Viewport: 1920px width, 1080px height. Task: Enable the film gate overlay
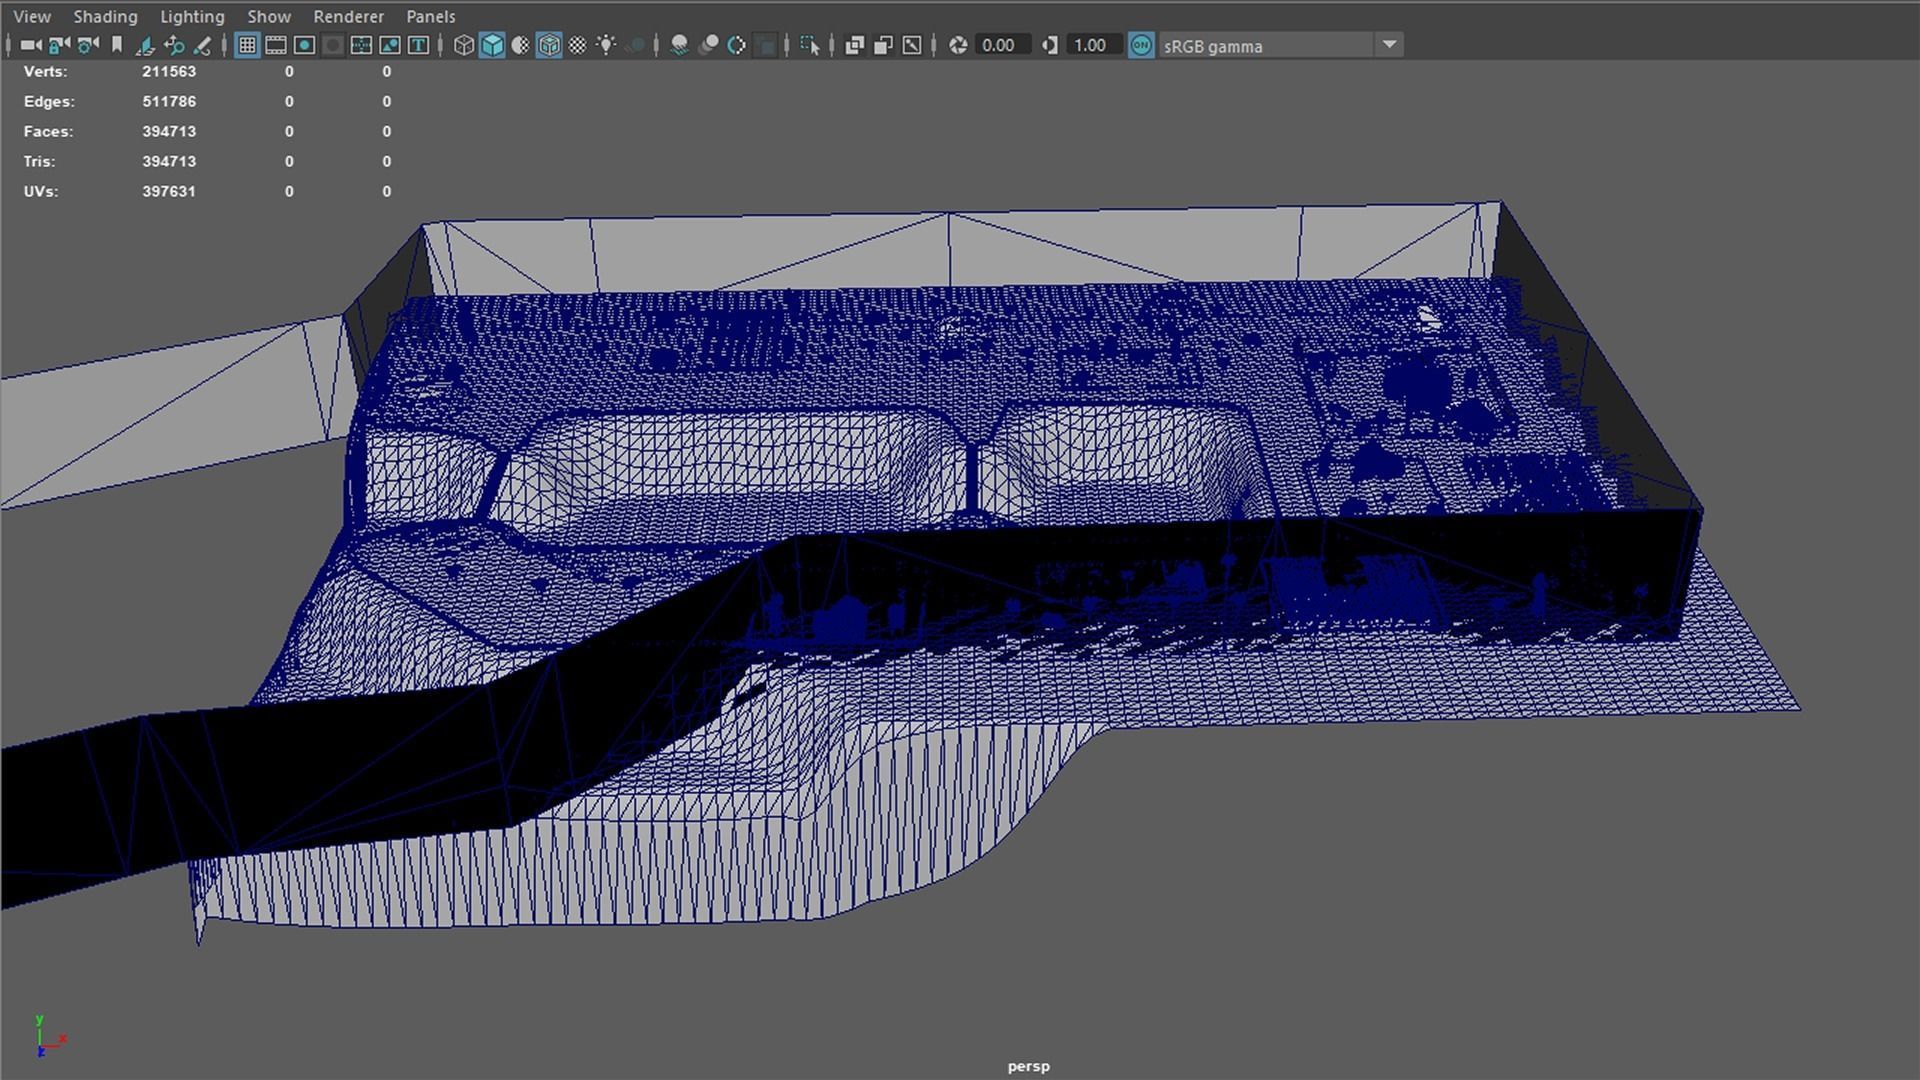[276, 45]
